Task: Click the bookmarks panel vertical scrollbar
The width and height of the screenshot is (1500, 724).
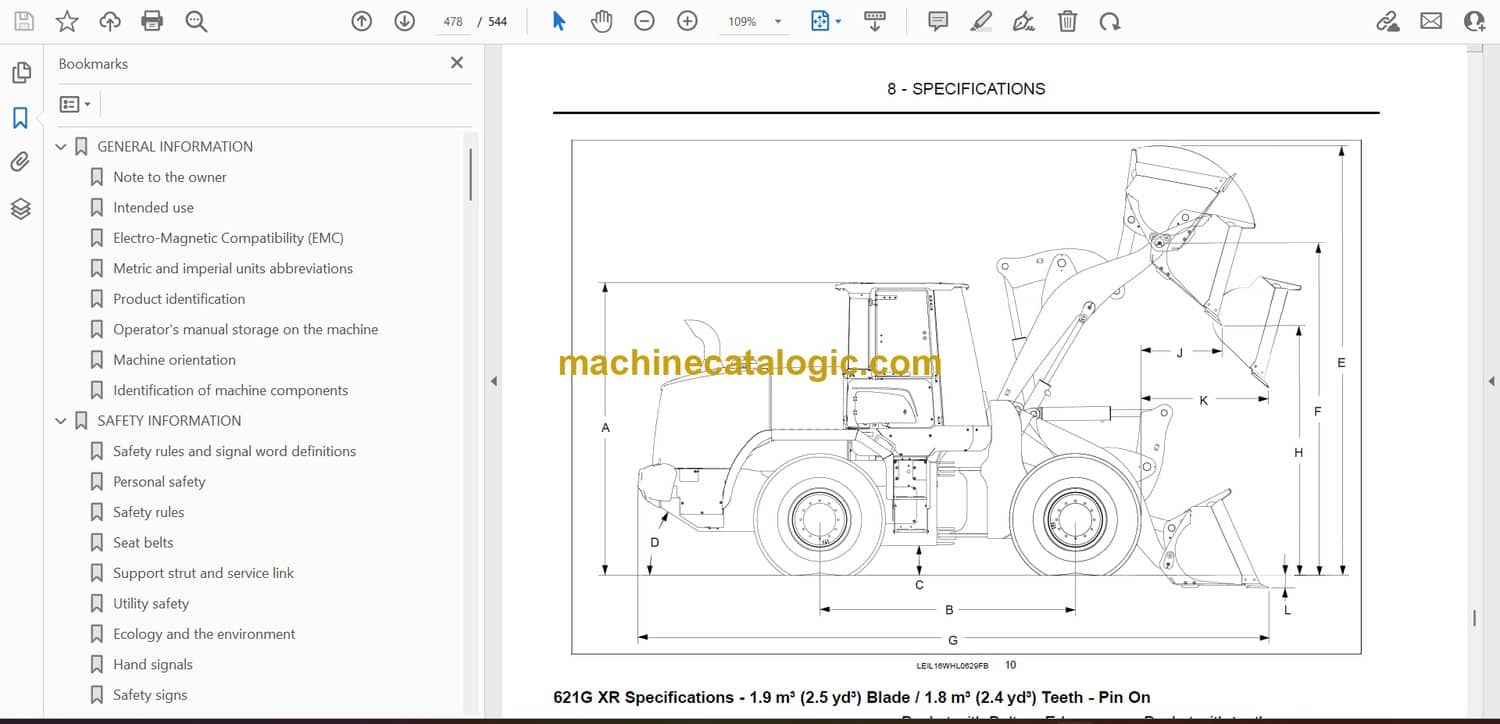Action: click(x=470, y=175)
